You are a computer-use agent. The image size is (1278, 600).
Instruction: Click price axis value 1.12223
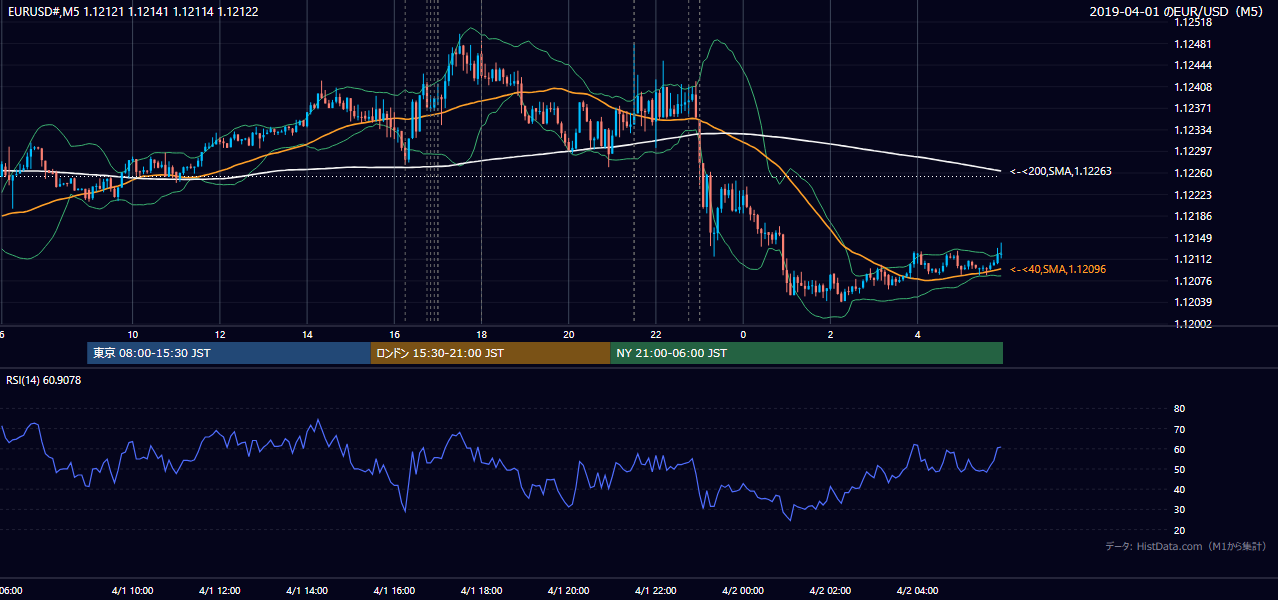pos(1192,195)
